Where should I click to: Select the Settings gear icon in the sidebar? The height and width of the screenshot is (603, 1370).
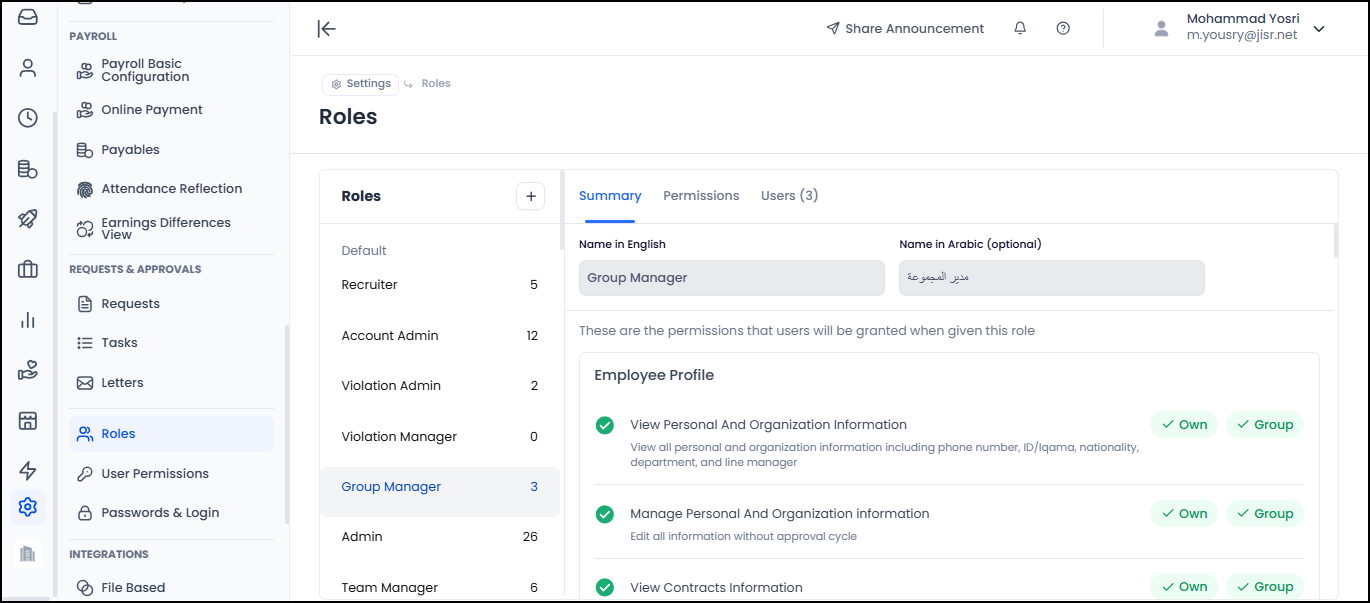tap(28, 507)
